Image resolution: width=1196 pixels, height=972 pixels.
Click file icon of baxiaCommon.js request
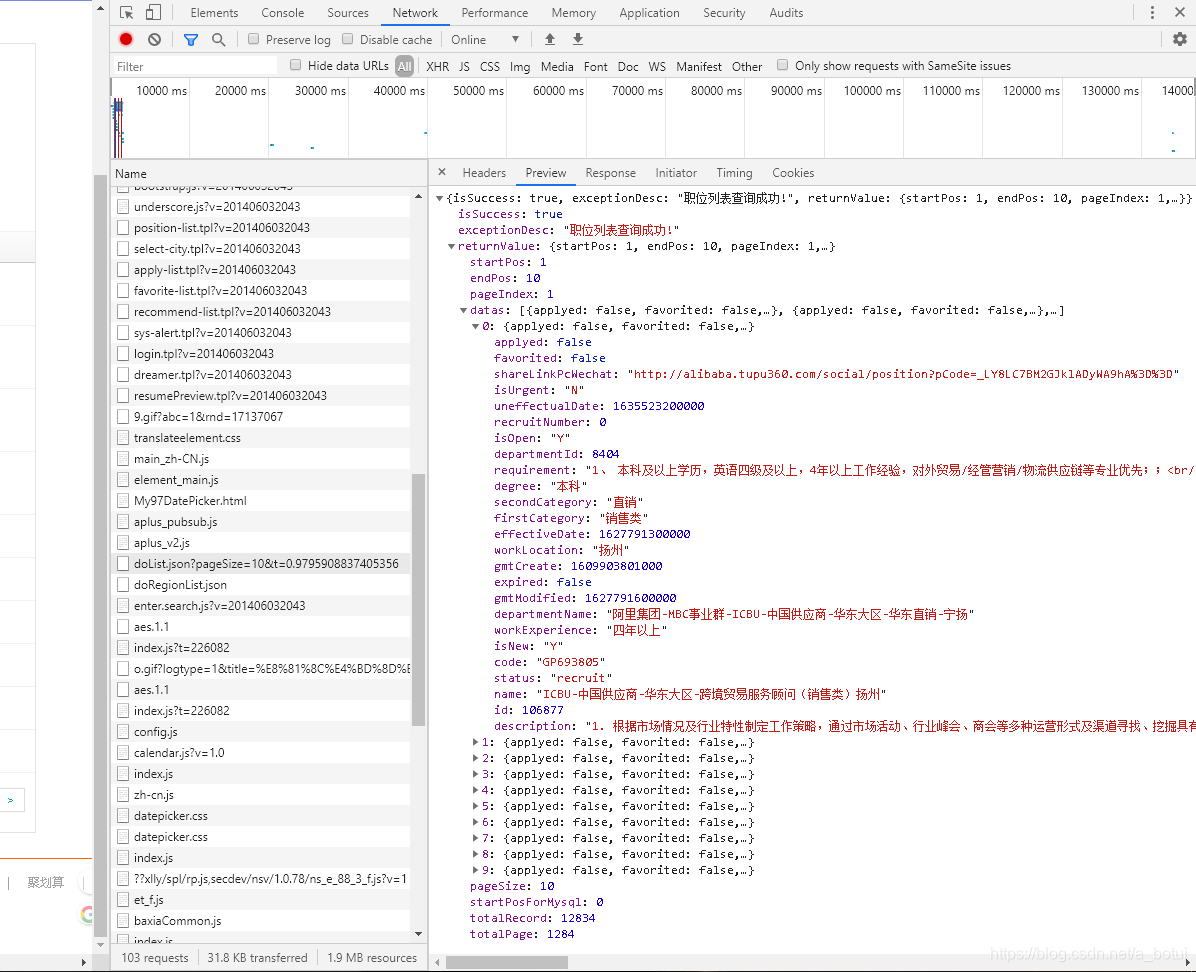[x=122, y=921]
